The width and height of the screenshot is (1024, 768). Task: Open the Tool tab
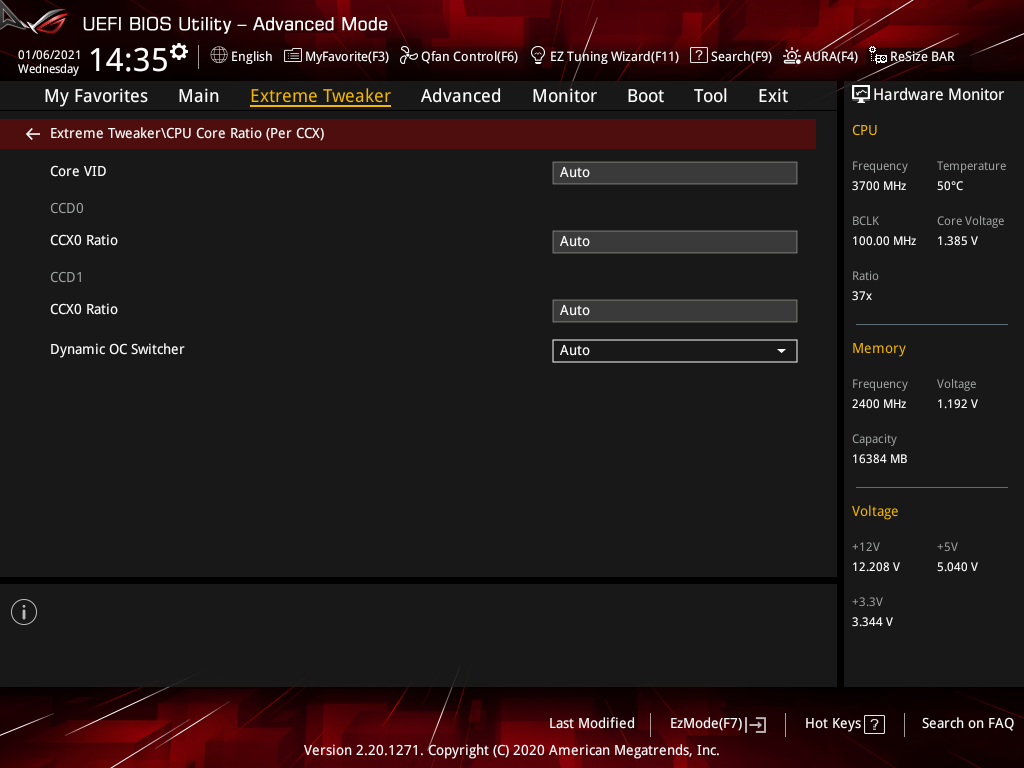coord(711,96)
